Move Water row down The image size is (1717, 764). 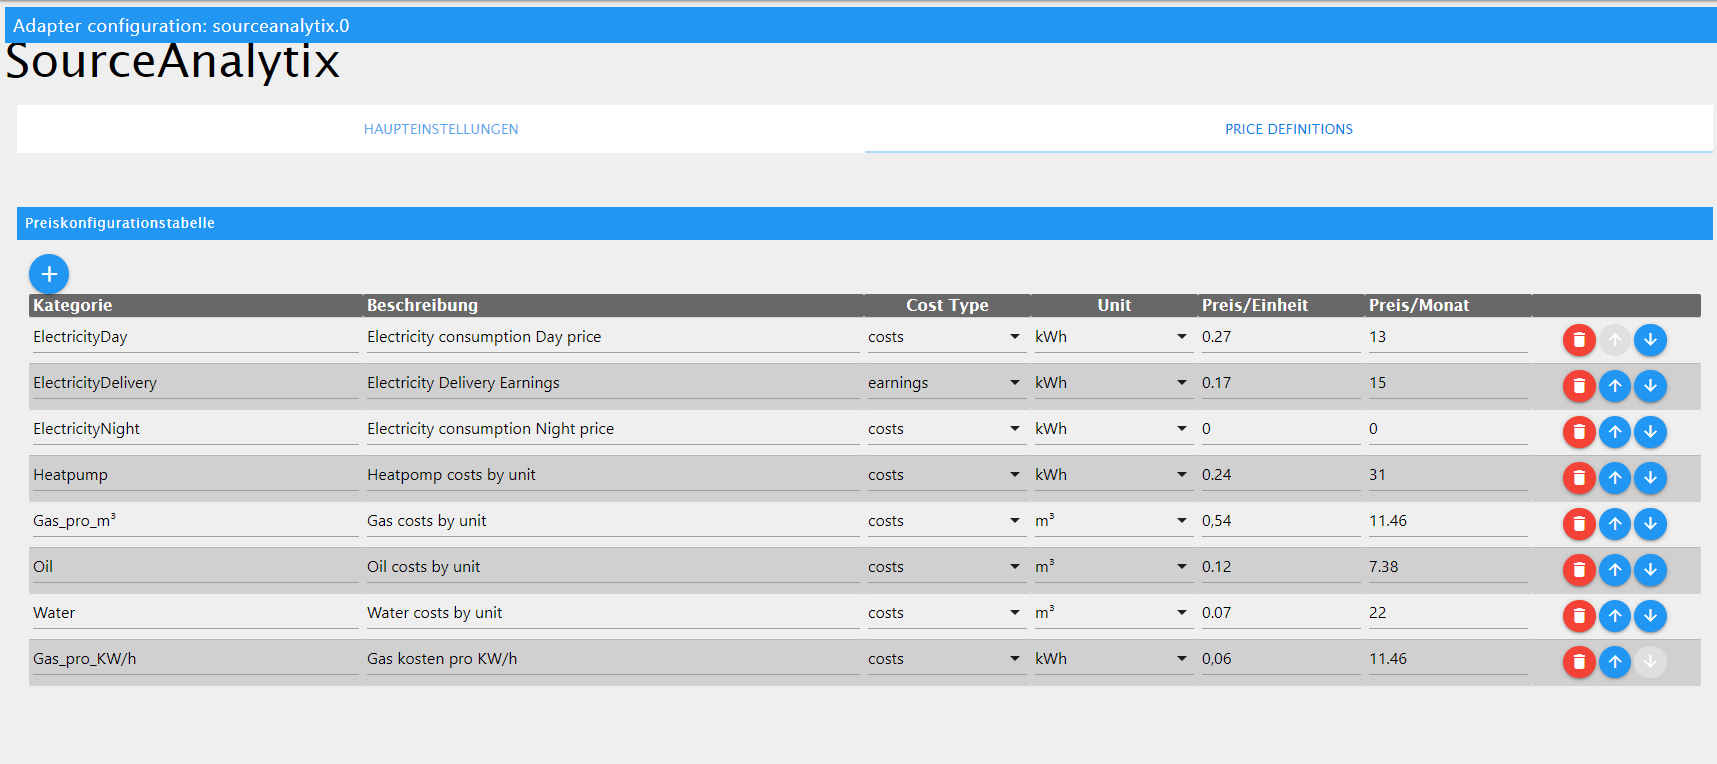[1650, 616]
